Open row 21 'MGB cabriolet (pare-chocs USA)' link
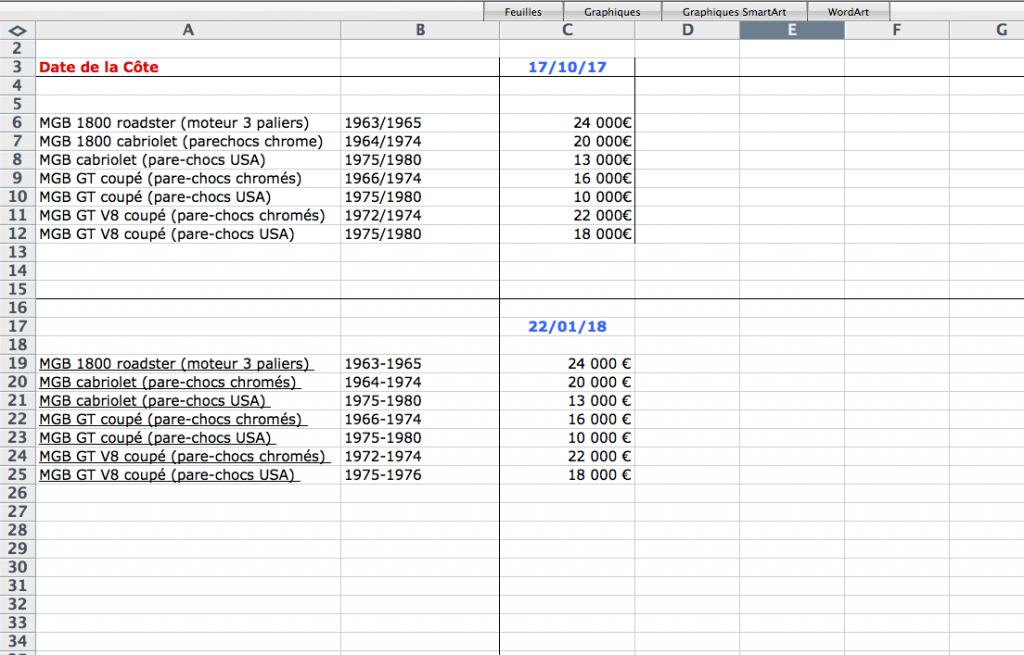 [155, 401]
